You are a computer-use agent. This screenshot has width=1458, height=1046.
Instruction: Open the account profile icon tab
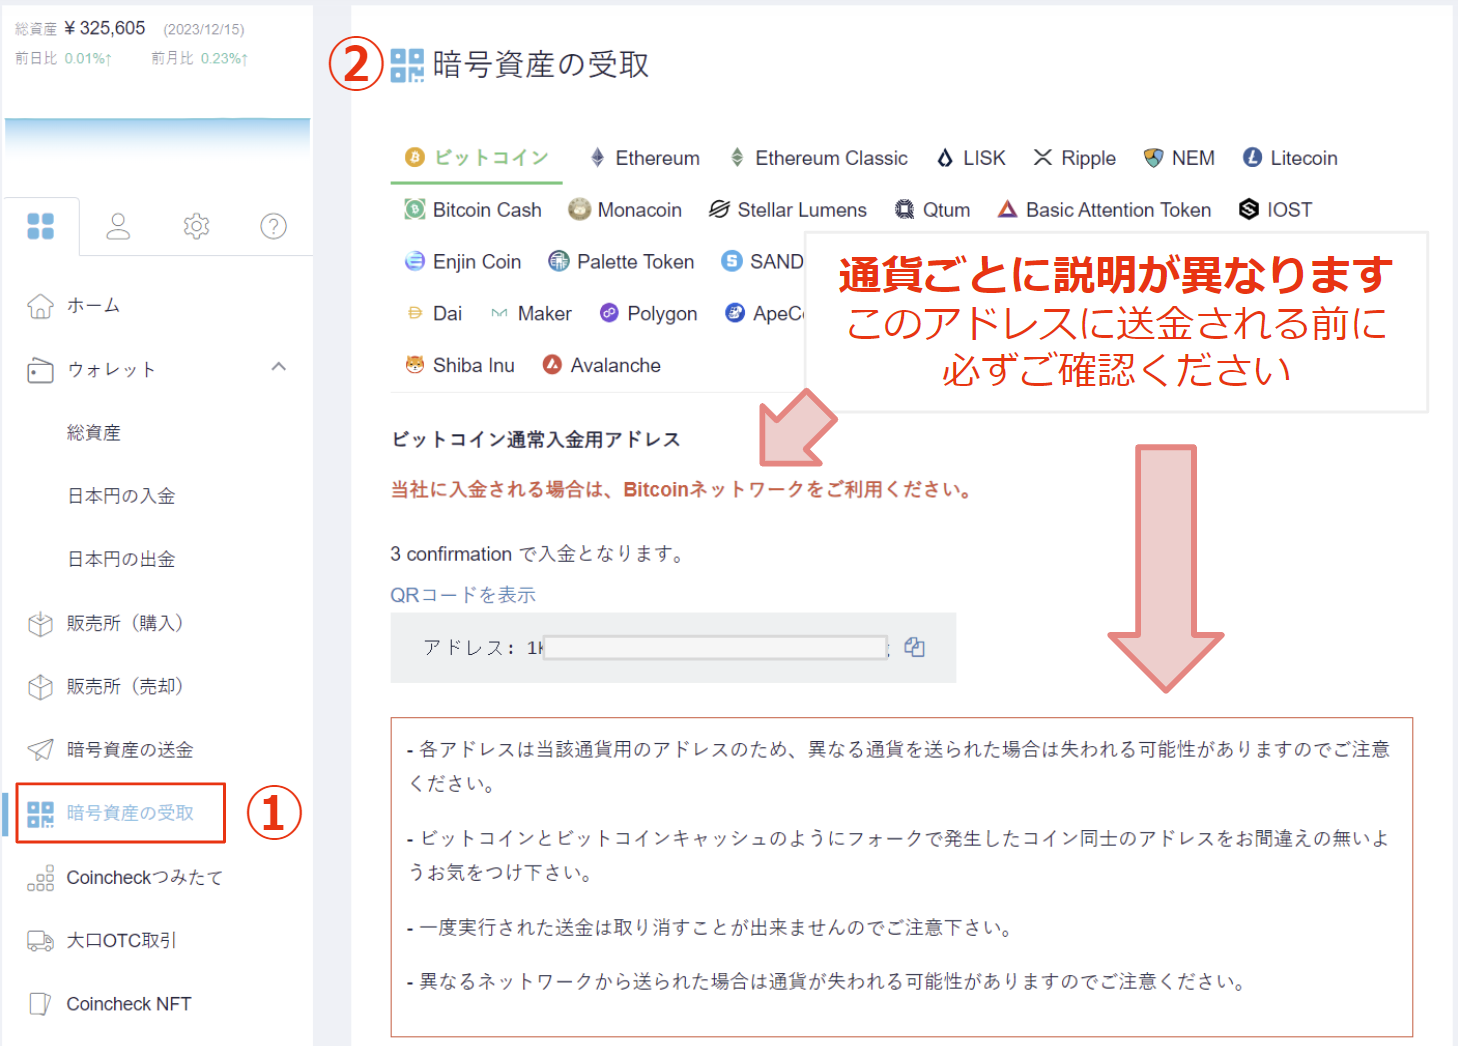[118, 226]
